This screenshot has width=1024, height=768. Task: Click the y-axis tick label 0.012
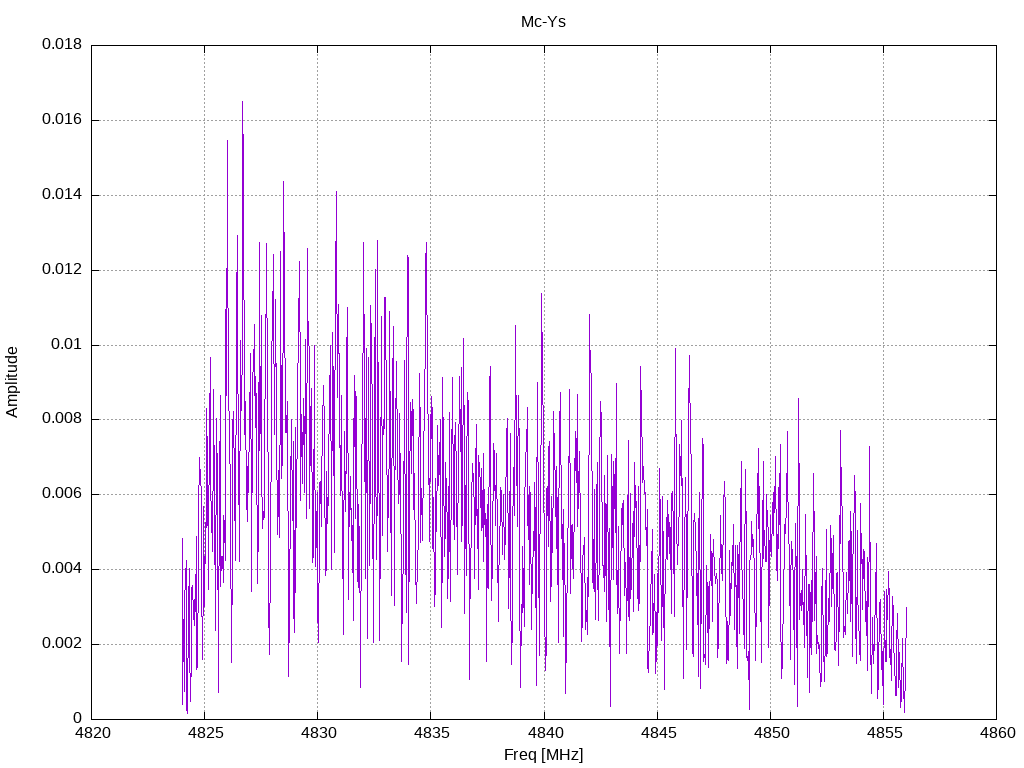point(62,270)
